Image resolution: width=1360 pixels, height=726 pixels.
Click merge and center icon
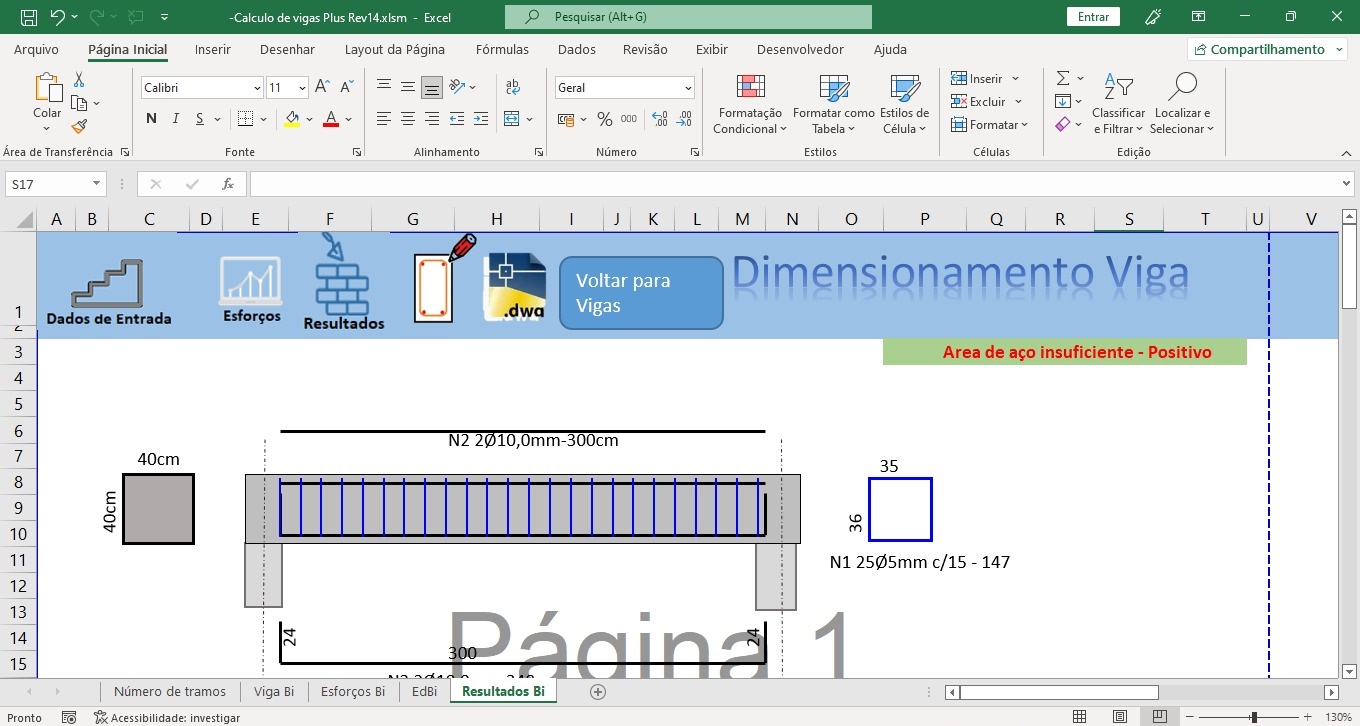[x=512, y=119]
